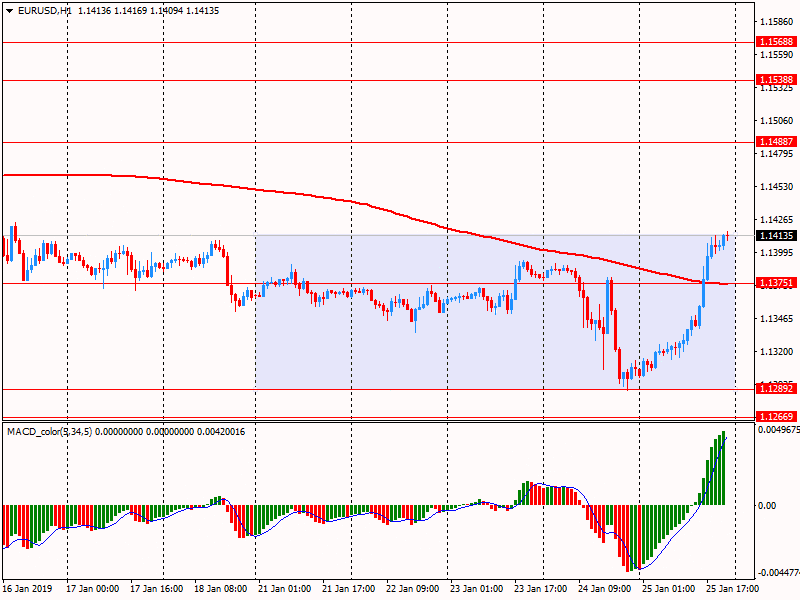Select the 24 Jan 09:00 time label
This screenshot has height=600, width=800.
(605, 588)
